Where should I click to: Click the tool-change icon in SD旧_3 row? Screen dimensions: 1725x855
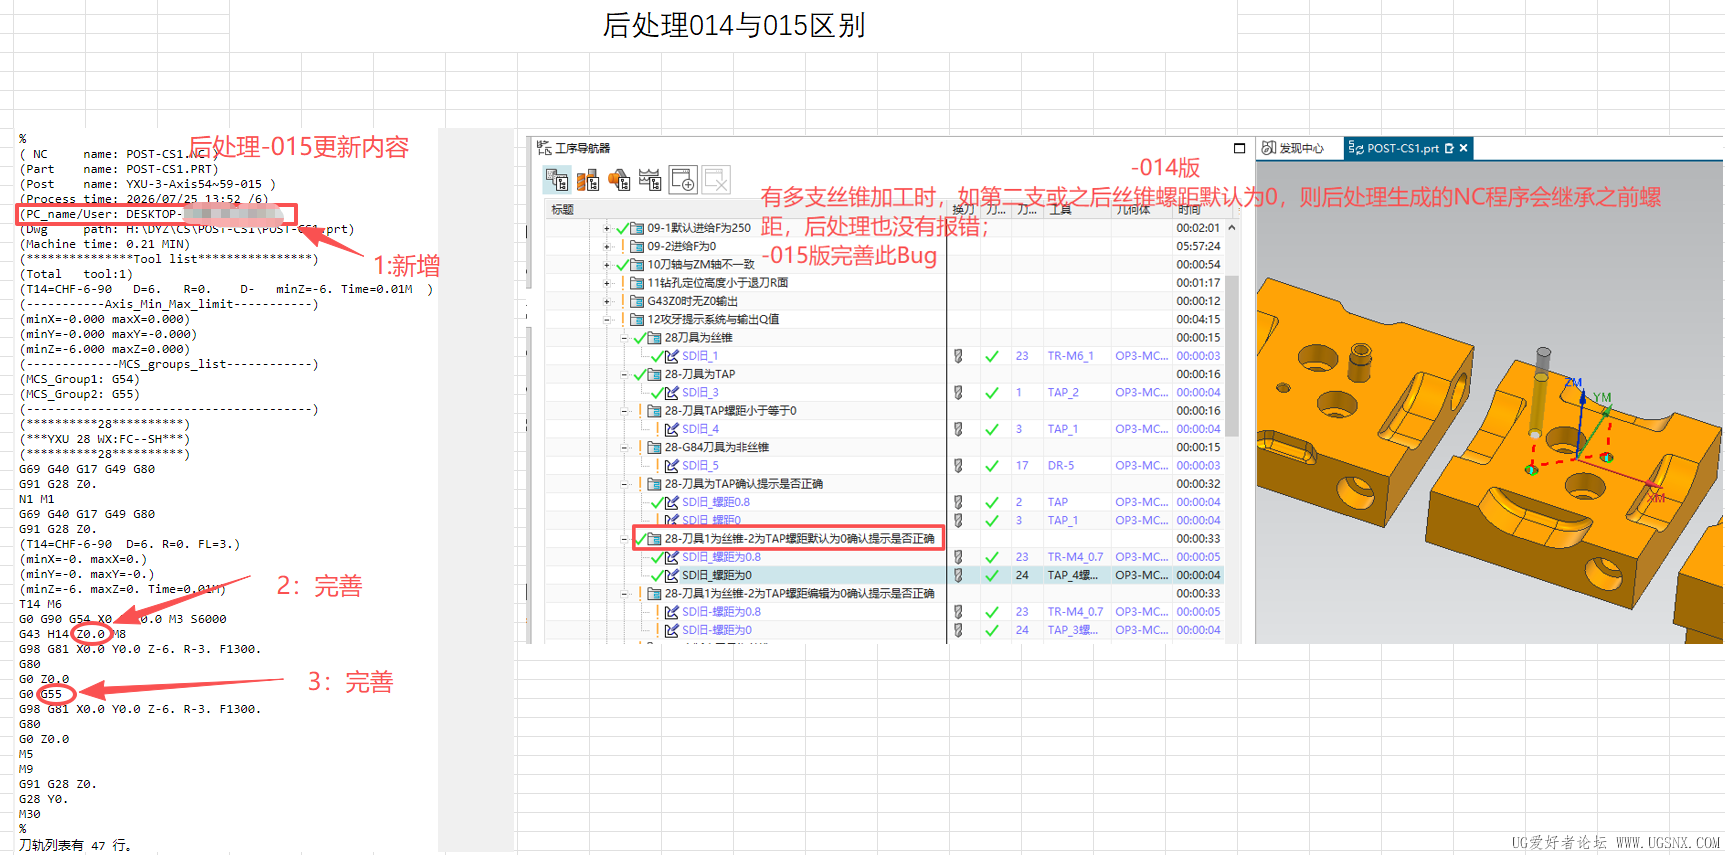958,393
